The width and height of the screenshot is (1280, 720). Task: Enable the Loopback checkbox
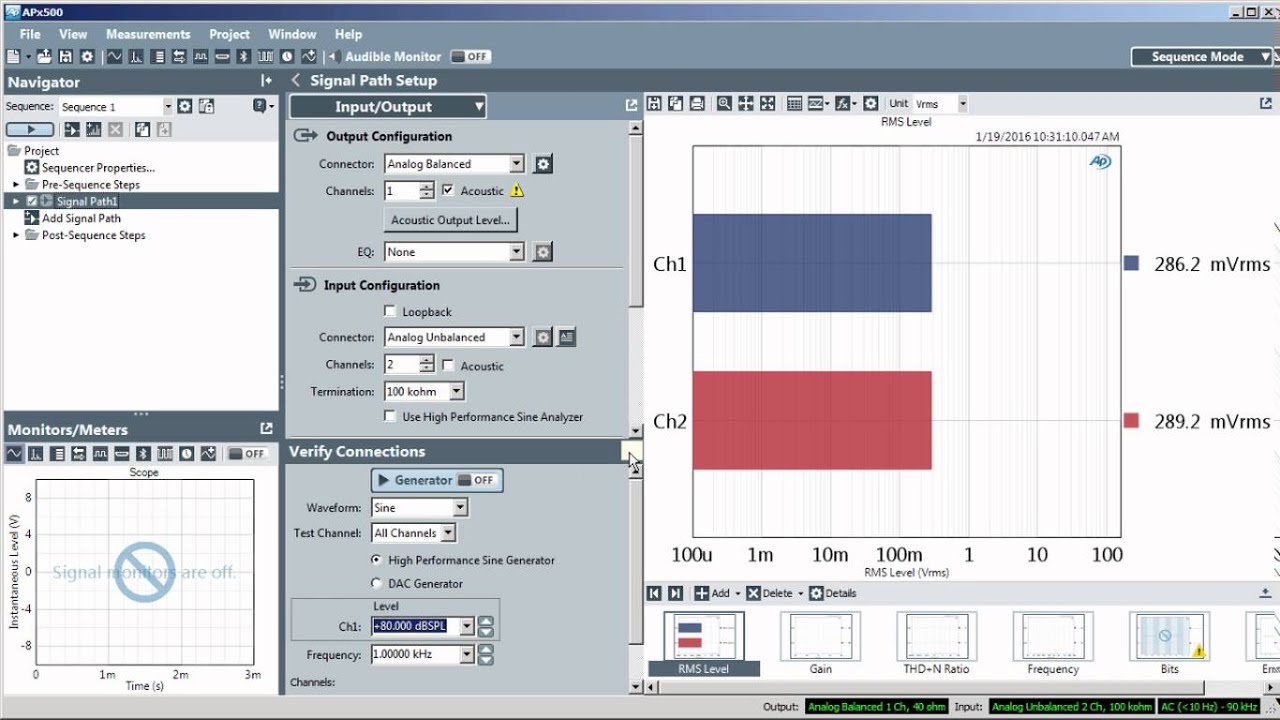[390, 312]
